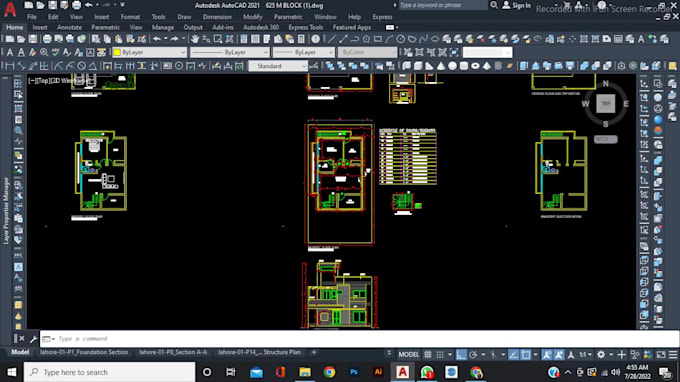This screenshot has height=382, width=680.
Task: Expand the undo history dropdown arrow in the standard toolbar
Action: [x=165, y=39]
